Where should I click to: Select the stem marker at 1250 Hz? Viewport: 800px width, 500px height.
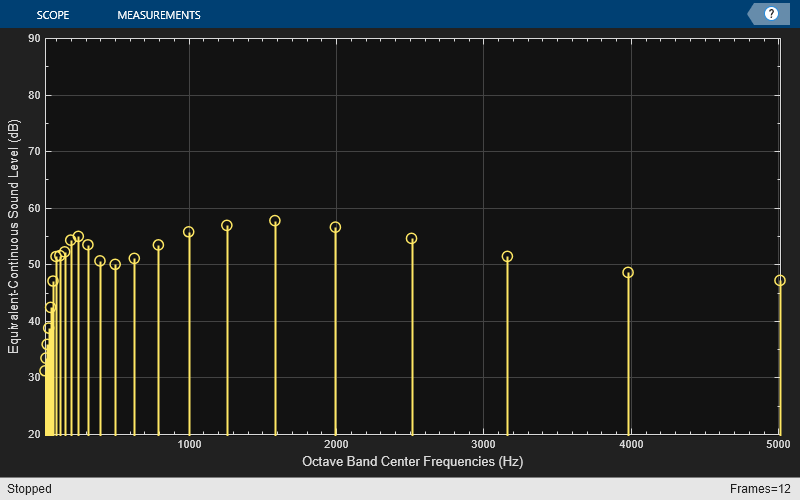coord(227,226)
